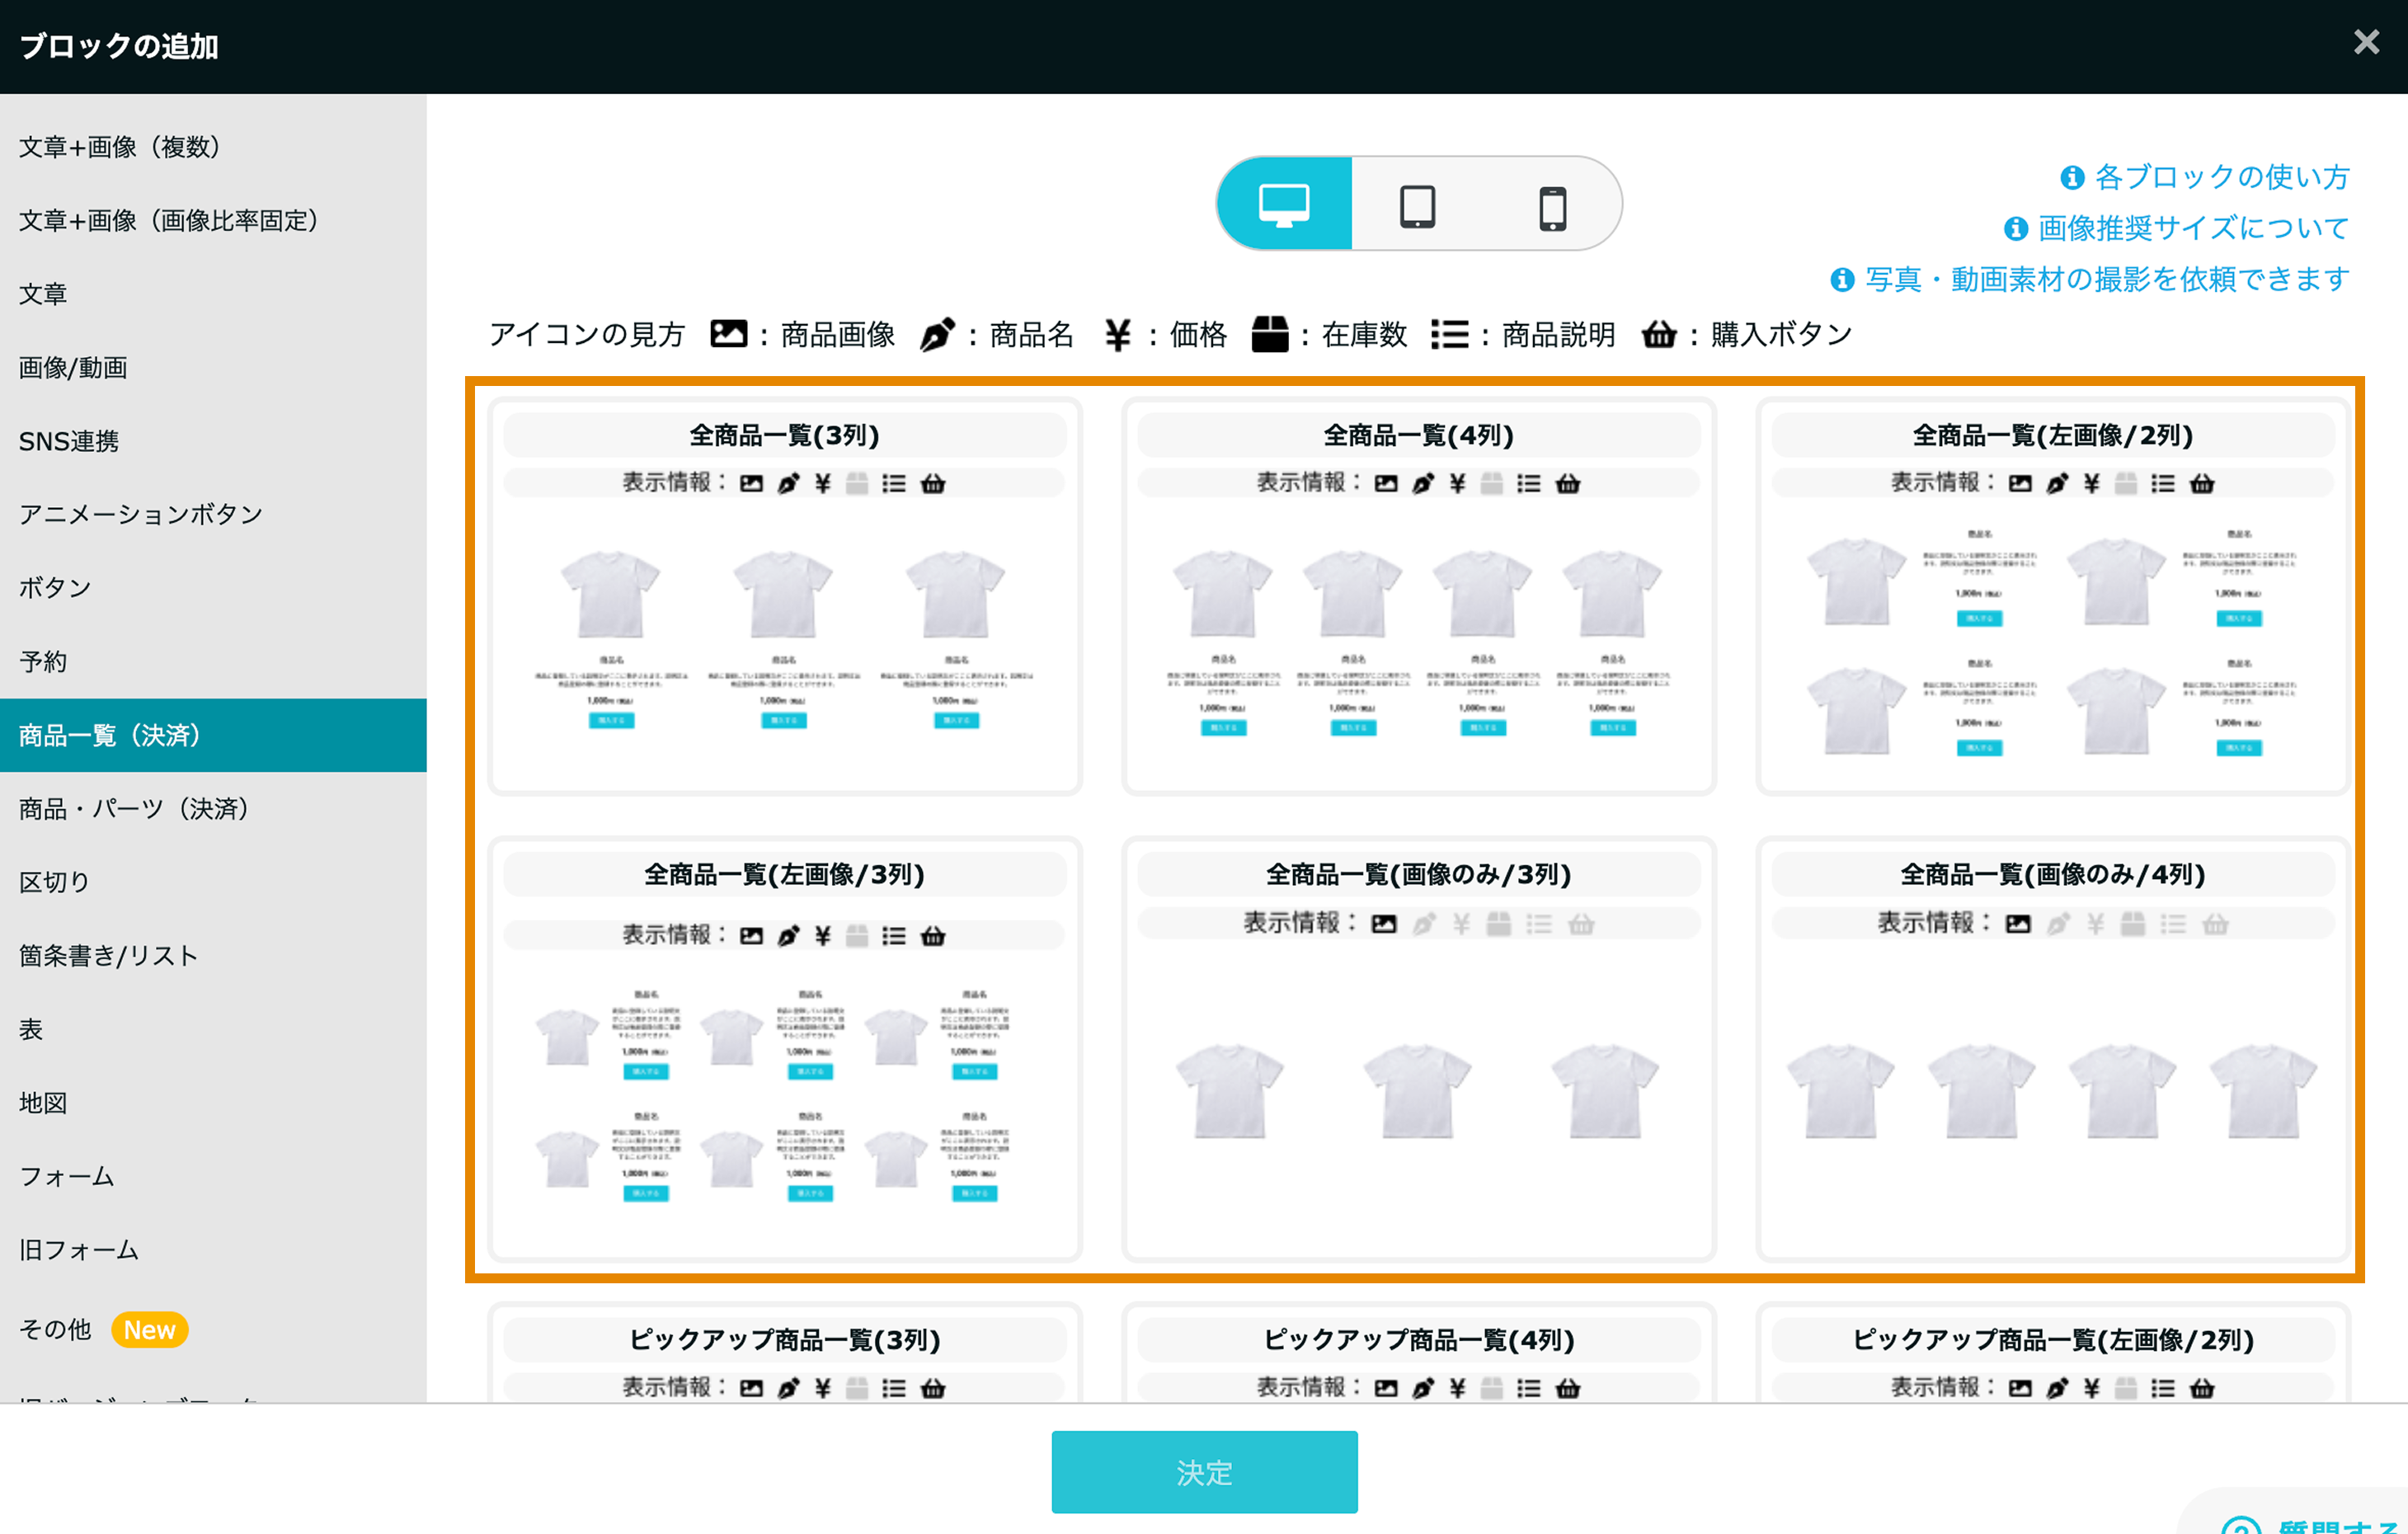Switch to desktop preview icon

tap(1284, 204)
